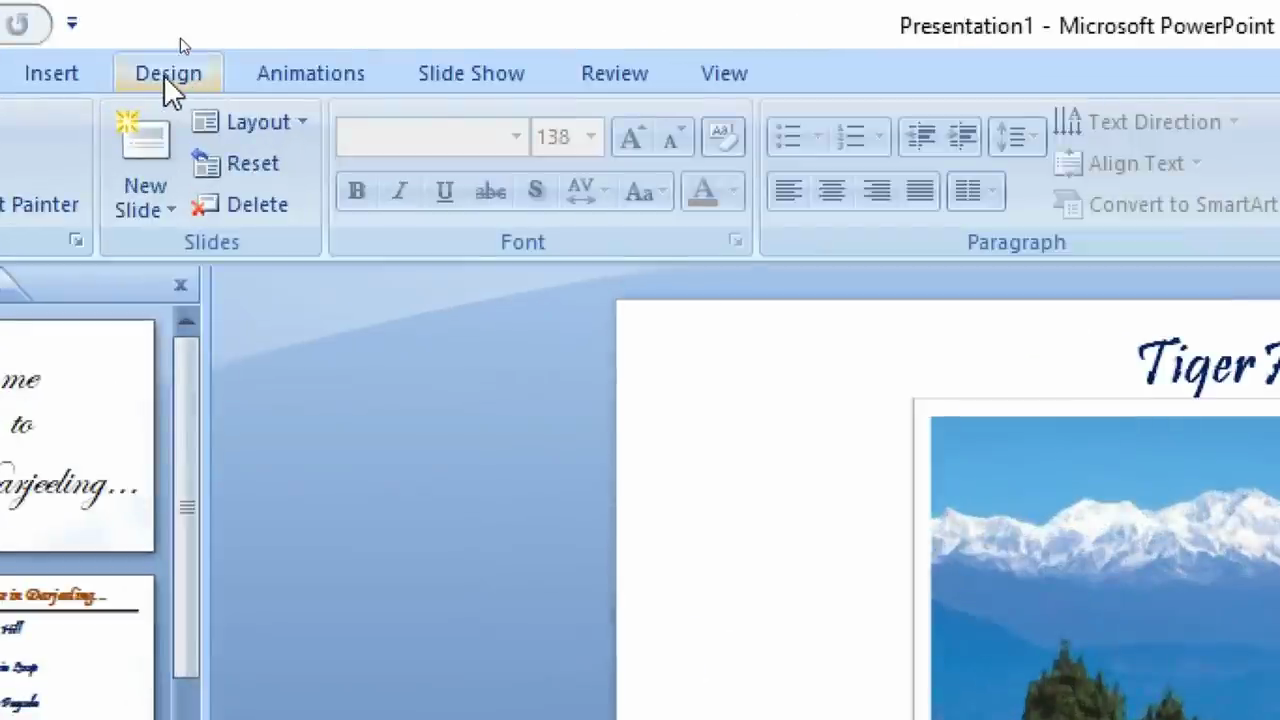
Task: Select the Welcome to Darjeeling slide thumbnail
Action: [77, 436]
